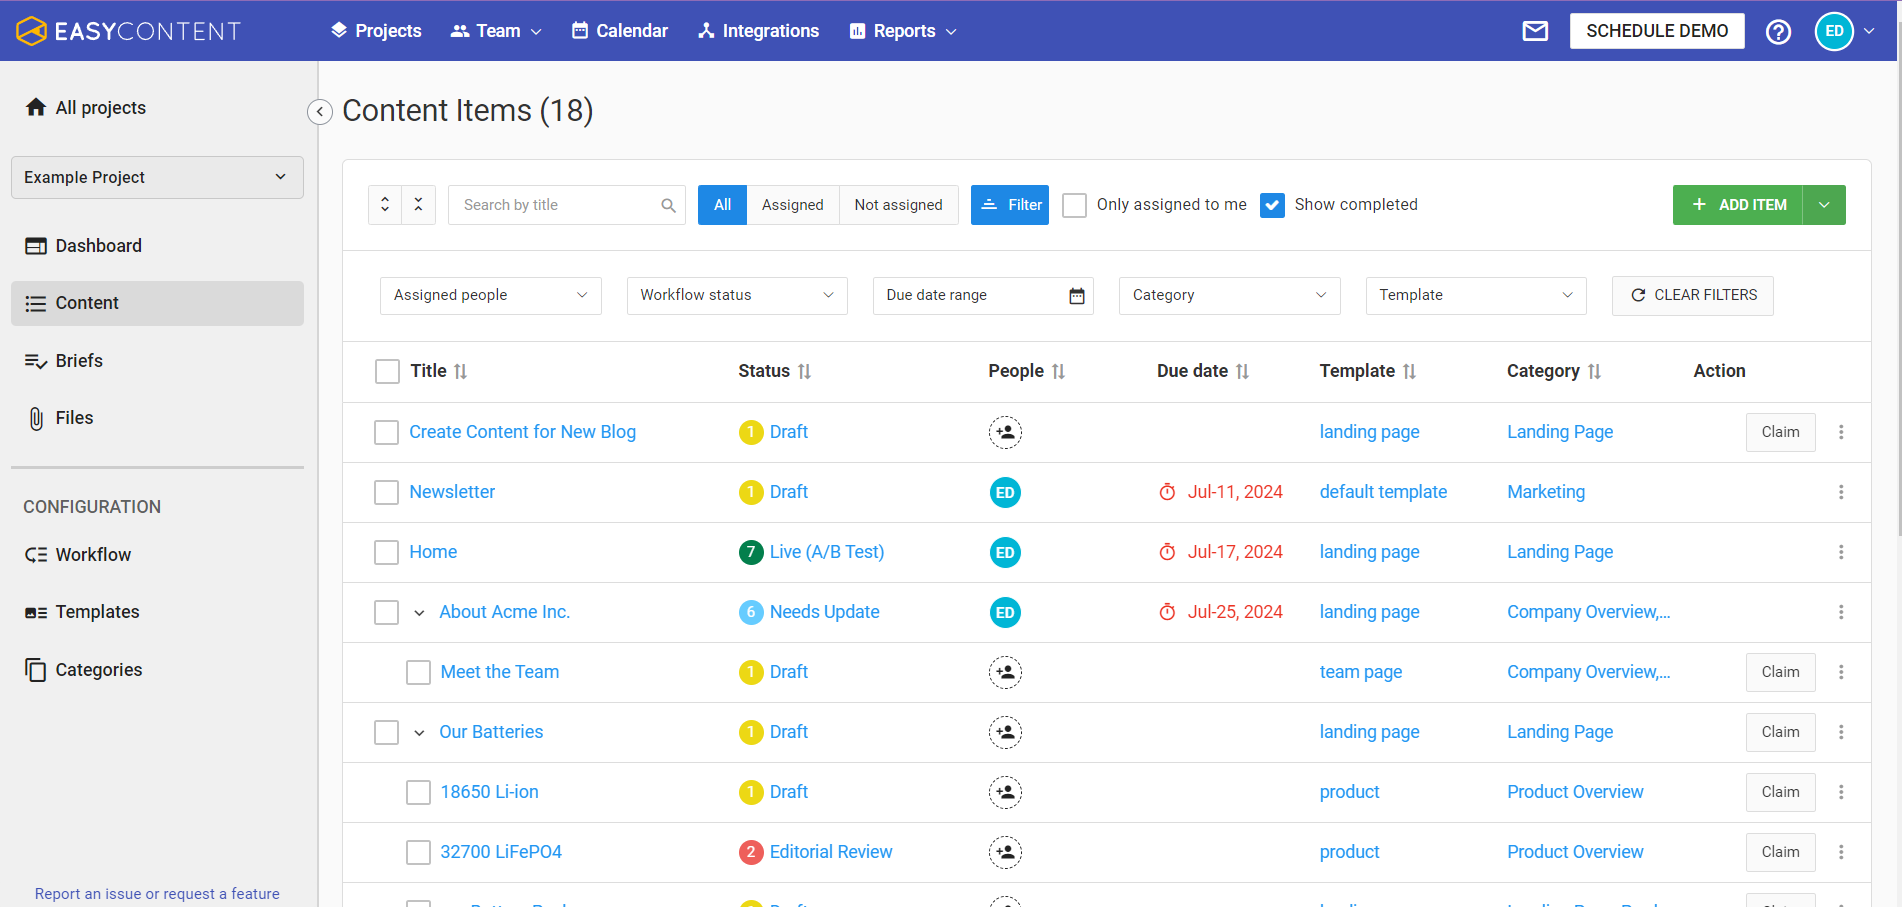Collapse the About Acme Inc. row
Viewport: 1902px width, 907px height.
pyautogui.click(x=419, y=613)
